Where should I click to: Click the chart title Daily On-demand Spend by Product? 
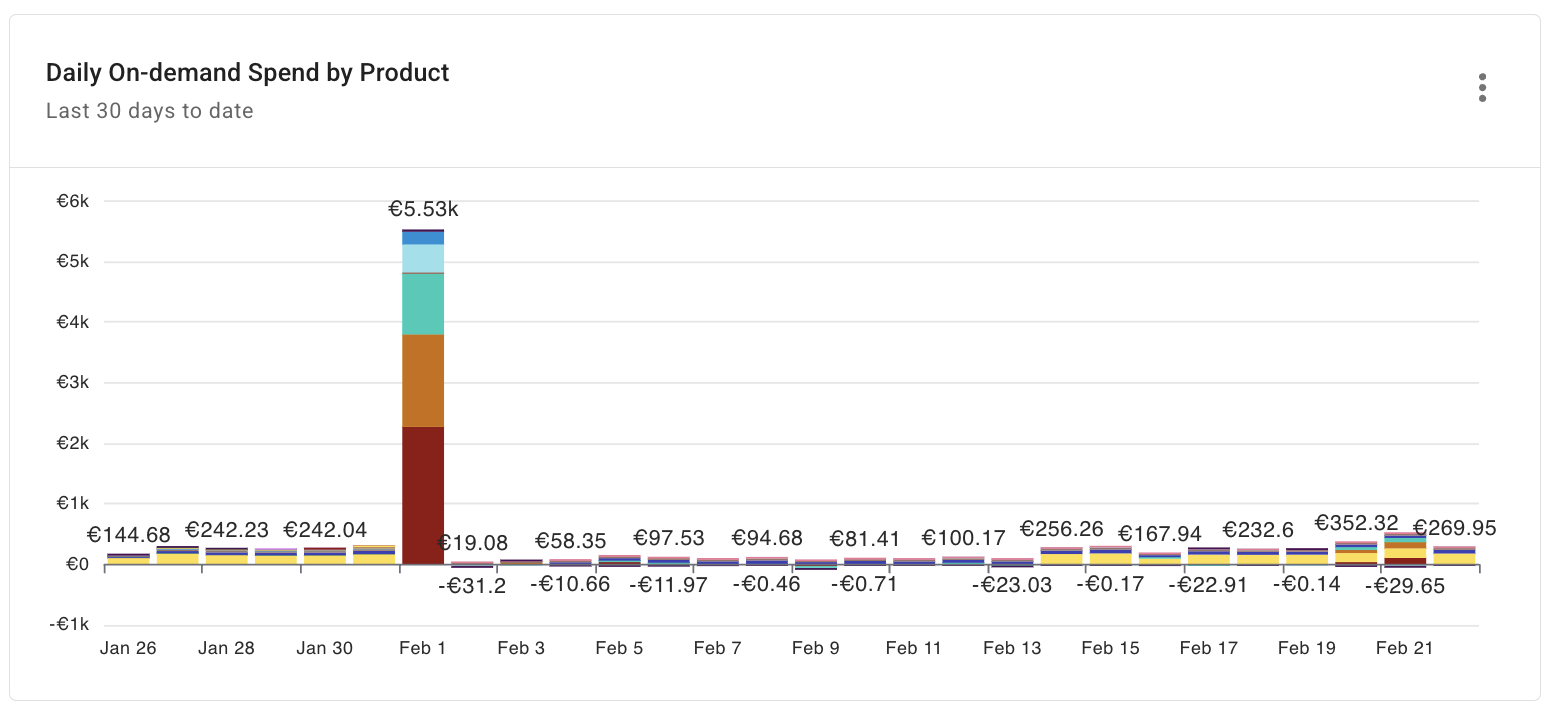[x=247, y=72]
